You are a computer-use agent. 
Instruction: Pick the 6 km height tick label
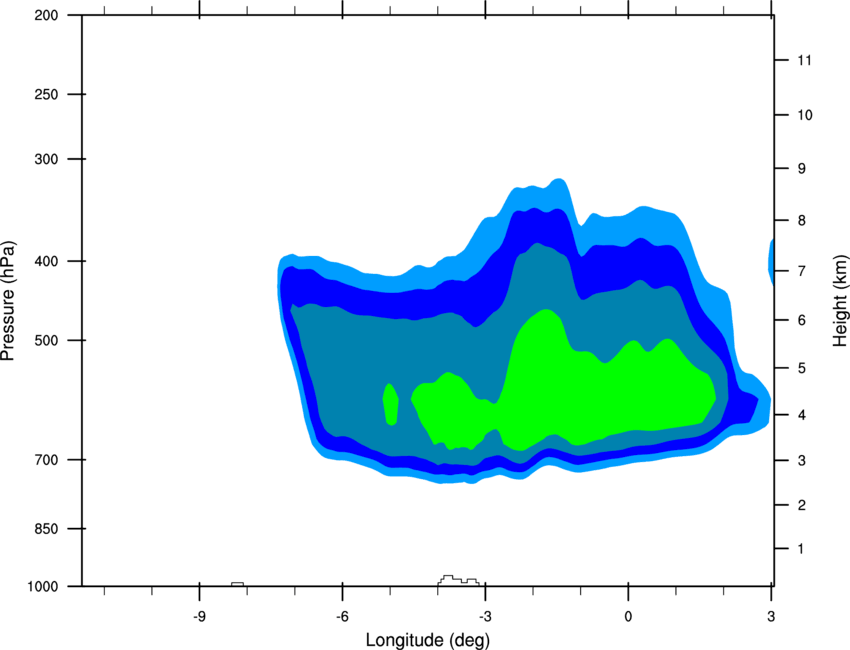(x=802, y=320)
